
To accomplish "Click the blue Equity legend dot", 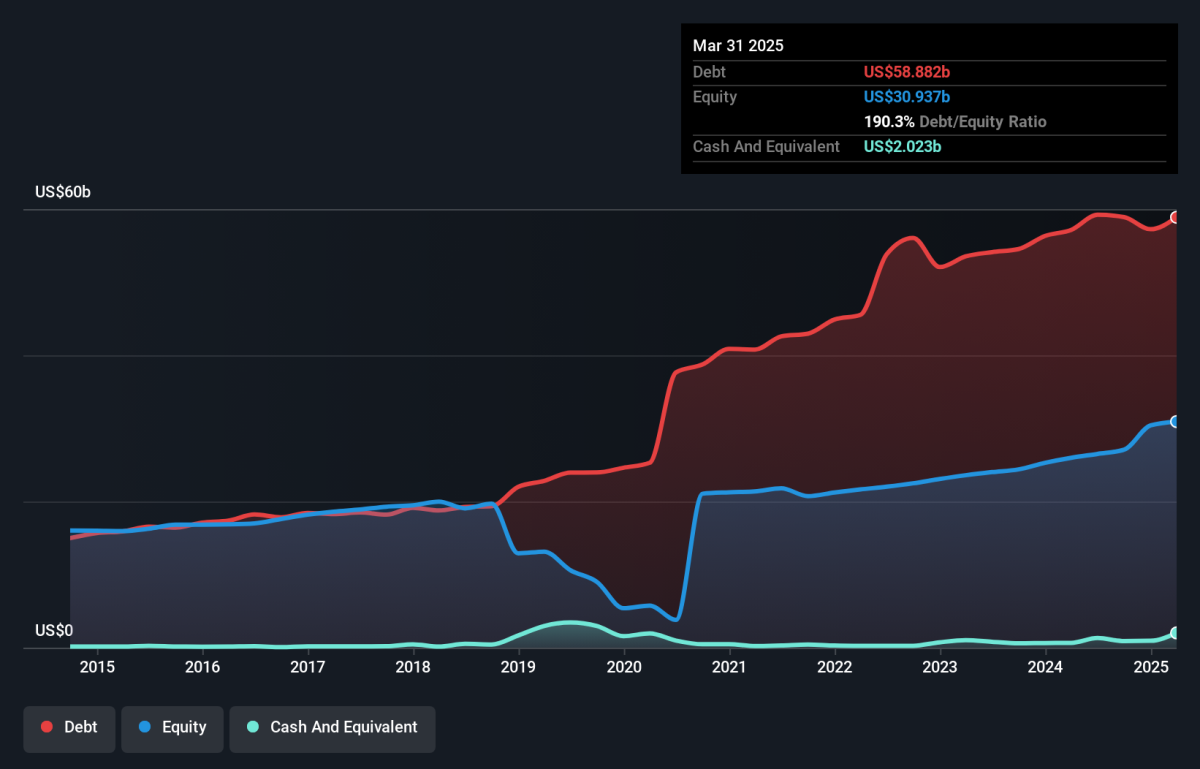I will (x=145, y=728).
